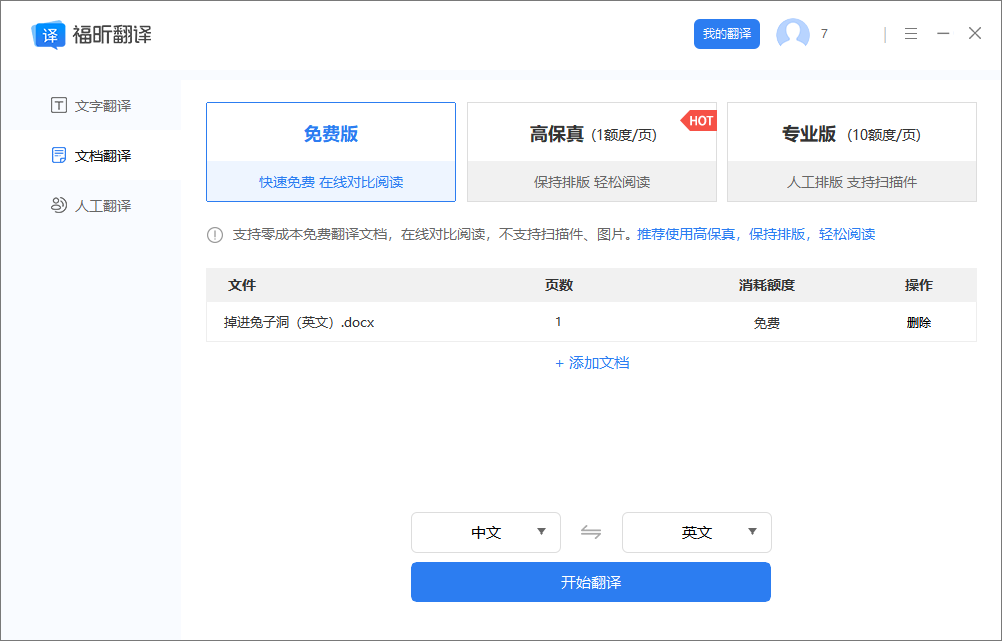Select the 高保真 translation plan card

tap(591, 151)
